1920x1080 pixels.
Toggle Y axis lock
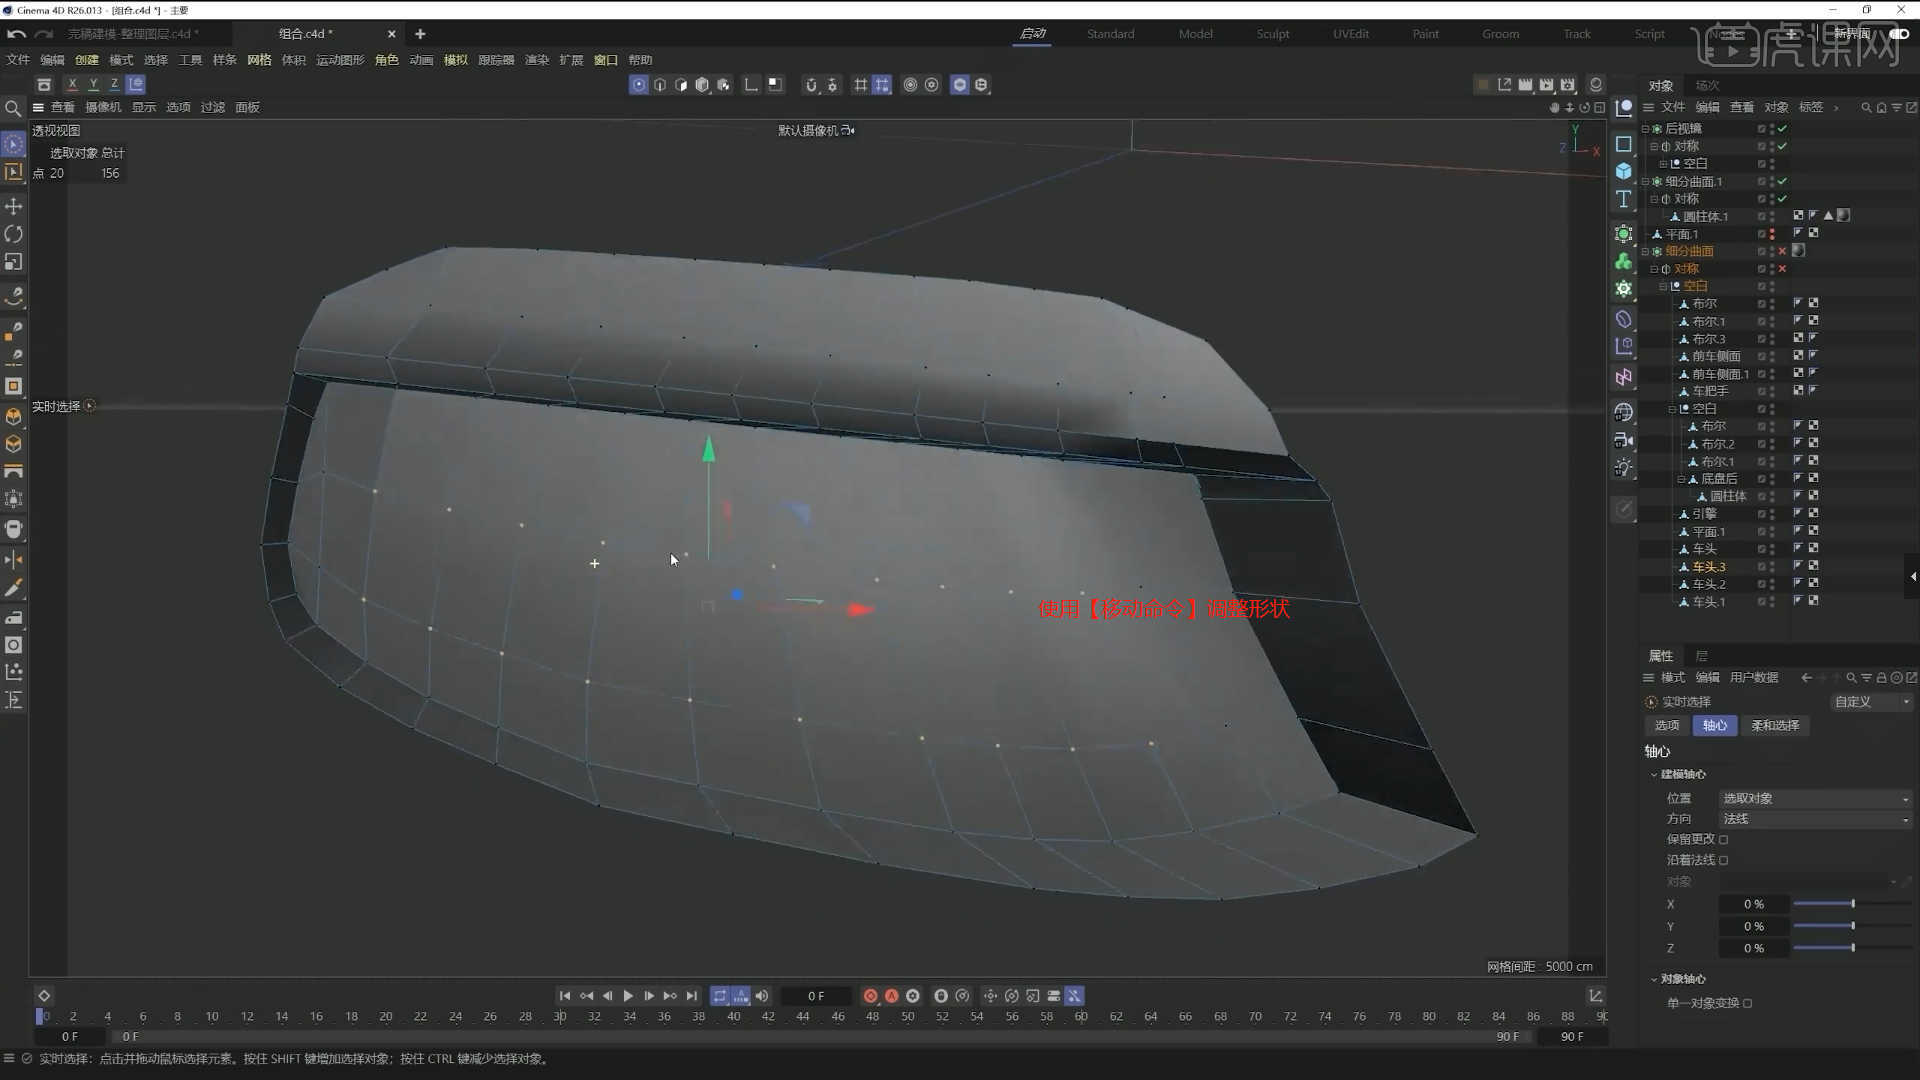93,85
